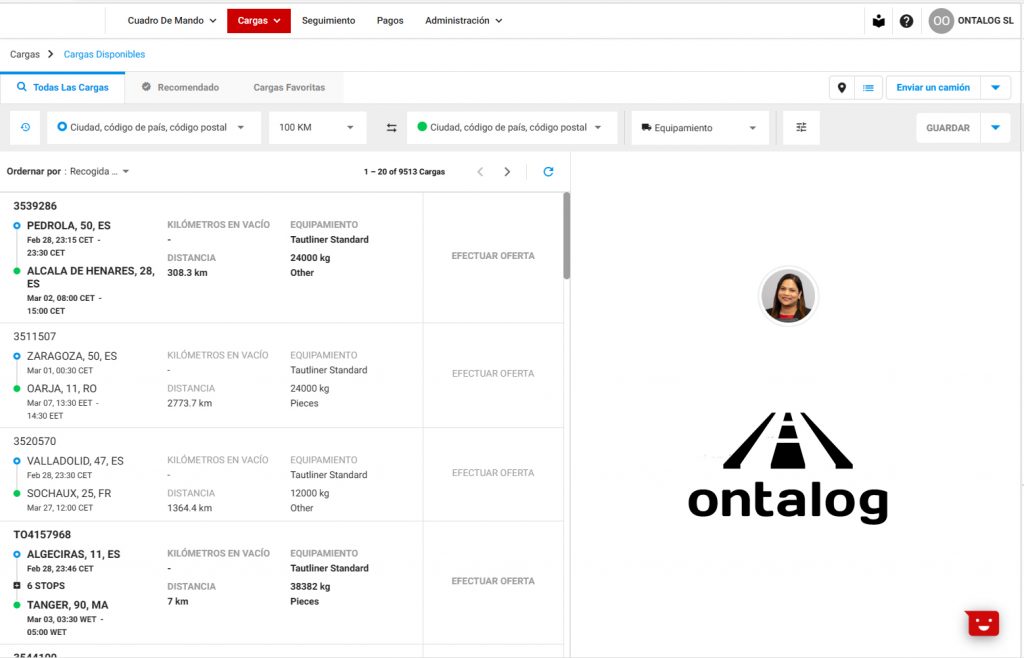Click the swap origin and destination arrows

click(x=391, y=128)
